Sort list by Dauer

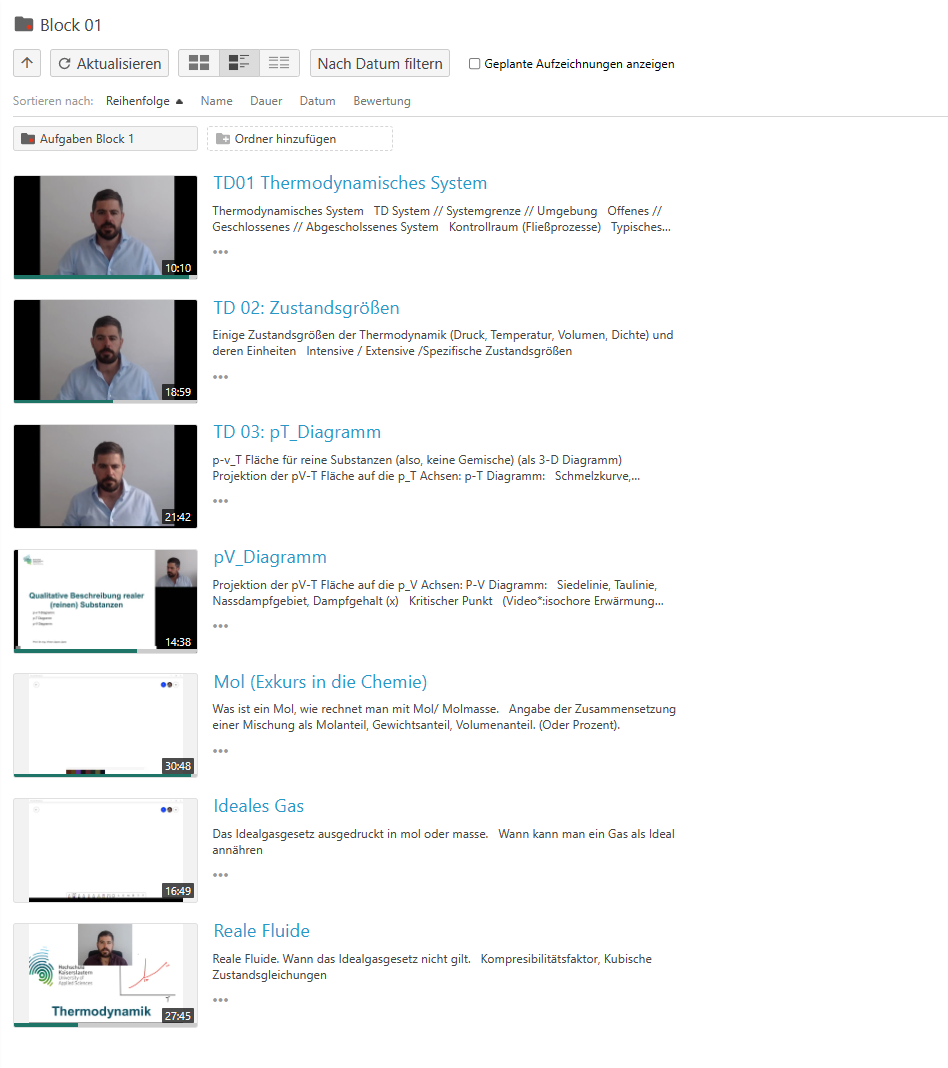click(266, 101)
